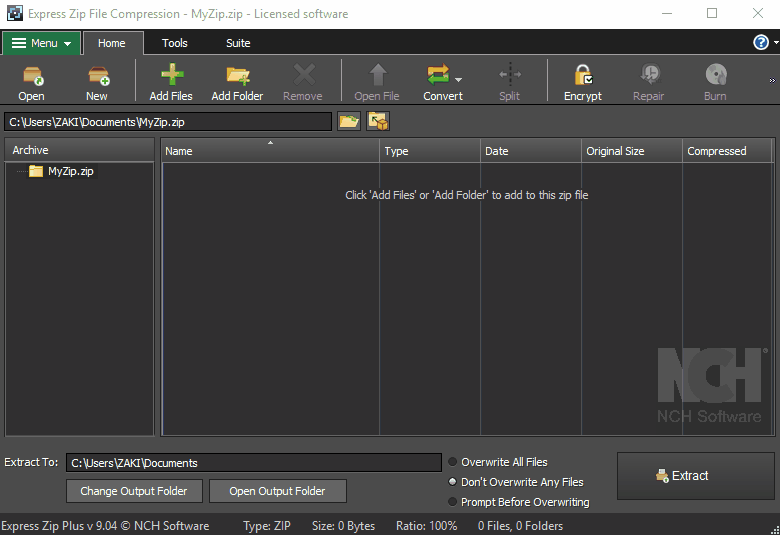Image resolution: width=780 pixels, height=535 pixels.
Task: Sort by the Date column header
Action: click(531, 151)
